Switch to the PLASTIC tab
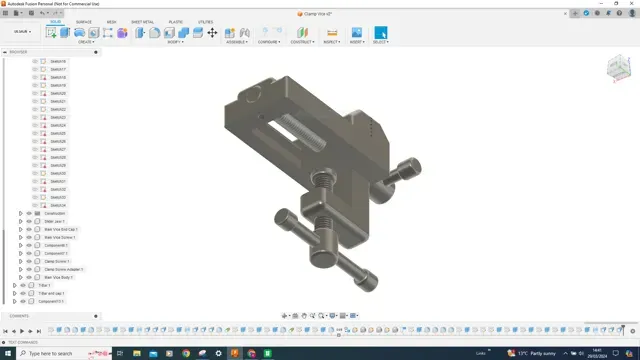This screenshot has width=640, height=360. coord(176,22)
